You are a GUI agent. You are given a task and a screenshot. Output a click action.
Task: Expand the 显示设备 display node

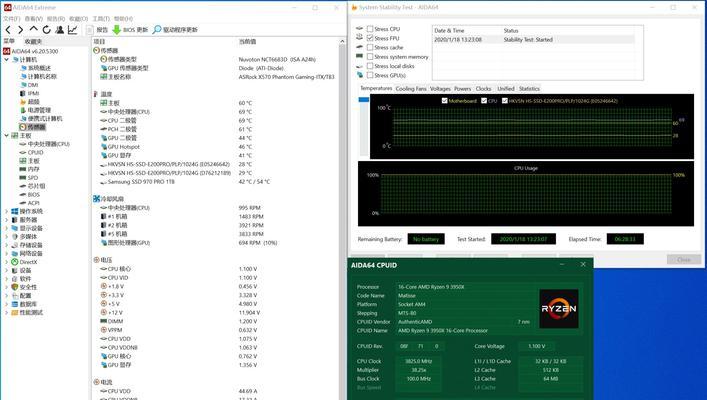pos(6,228)
